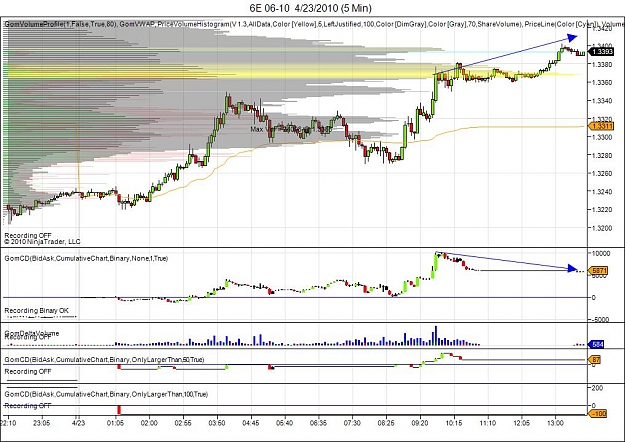Viewport: 625px width, 442px height.
Task: Click the 23:05 time axis label
Action: pyautogui.click(x=42, y=423)
